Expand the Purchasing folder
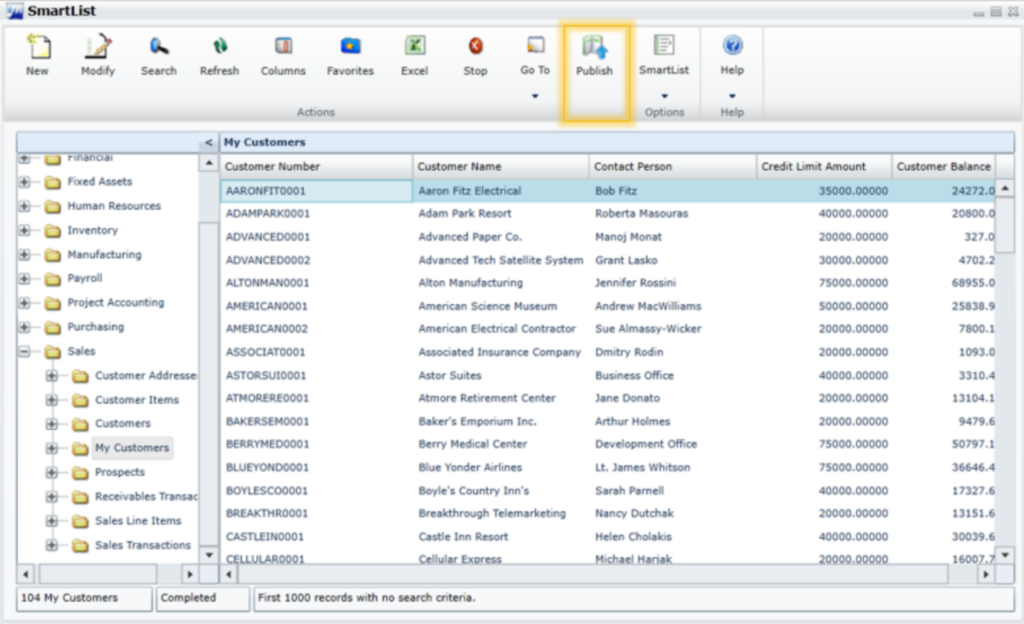 click(25, 327)
